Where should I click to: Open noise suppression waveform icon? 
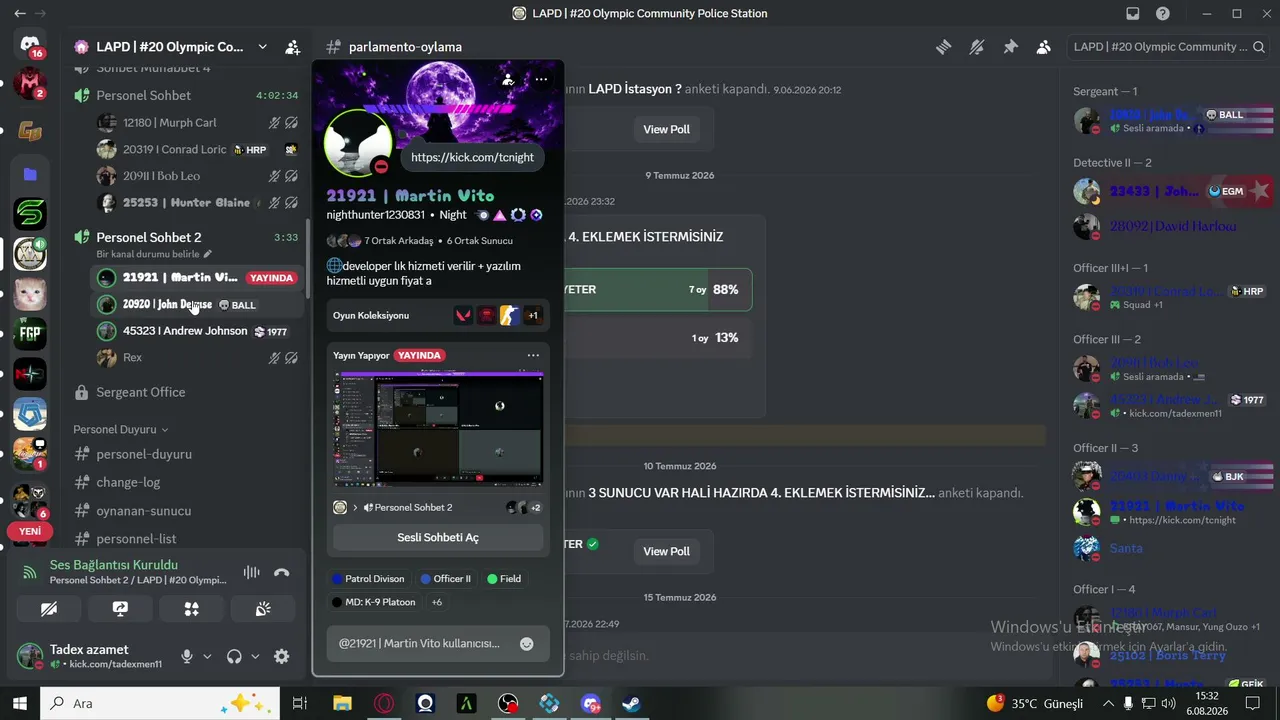coord(251,573)
